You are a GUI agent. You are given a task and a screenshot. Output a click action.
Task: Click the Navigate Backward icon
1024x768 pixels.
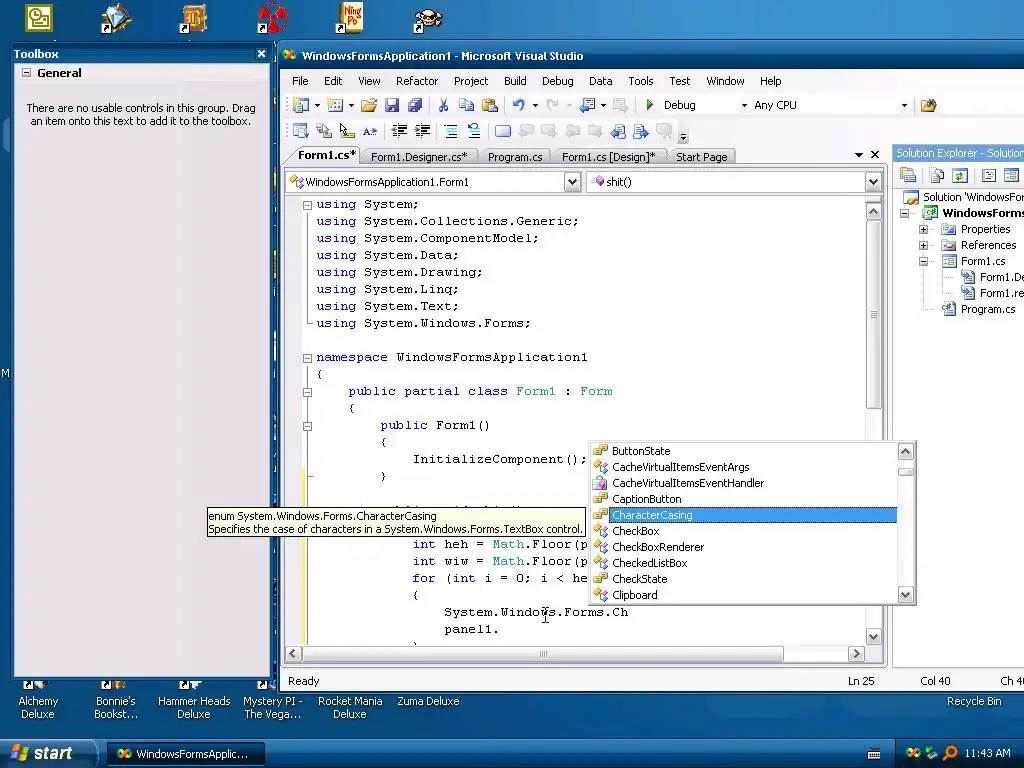[588, 105]
